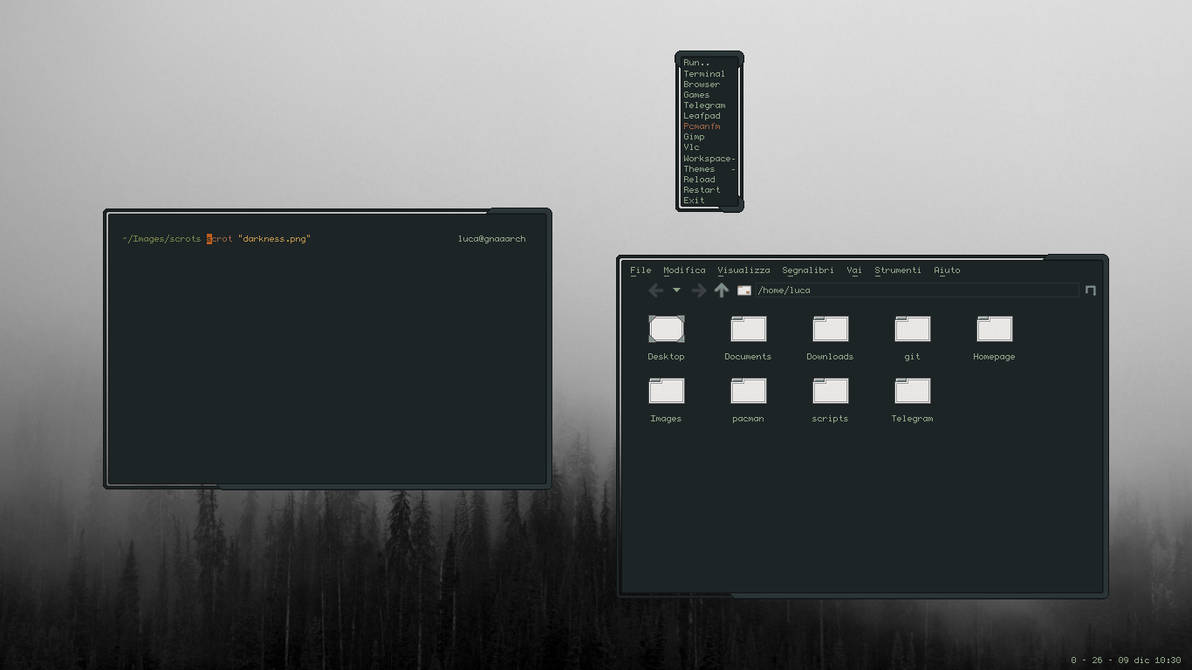Select Run.. at the top of the menu
This screenshot has width=1192, height=670.
click(x=697, y=62)
